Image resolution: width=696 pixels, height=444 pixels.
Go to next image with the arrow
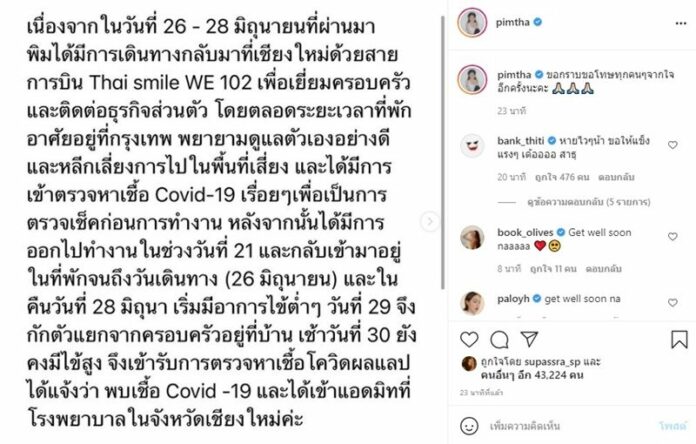[x=430, y=221]
